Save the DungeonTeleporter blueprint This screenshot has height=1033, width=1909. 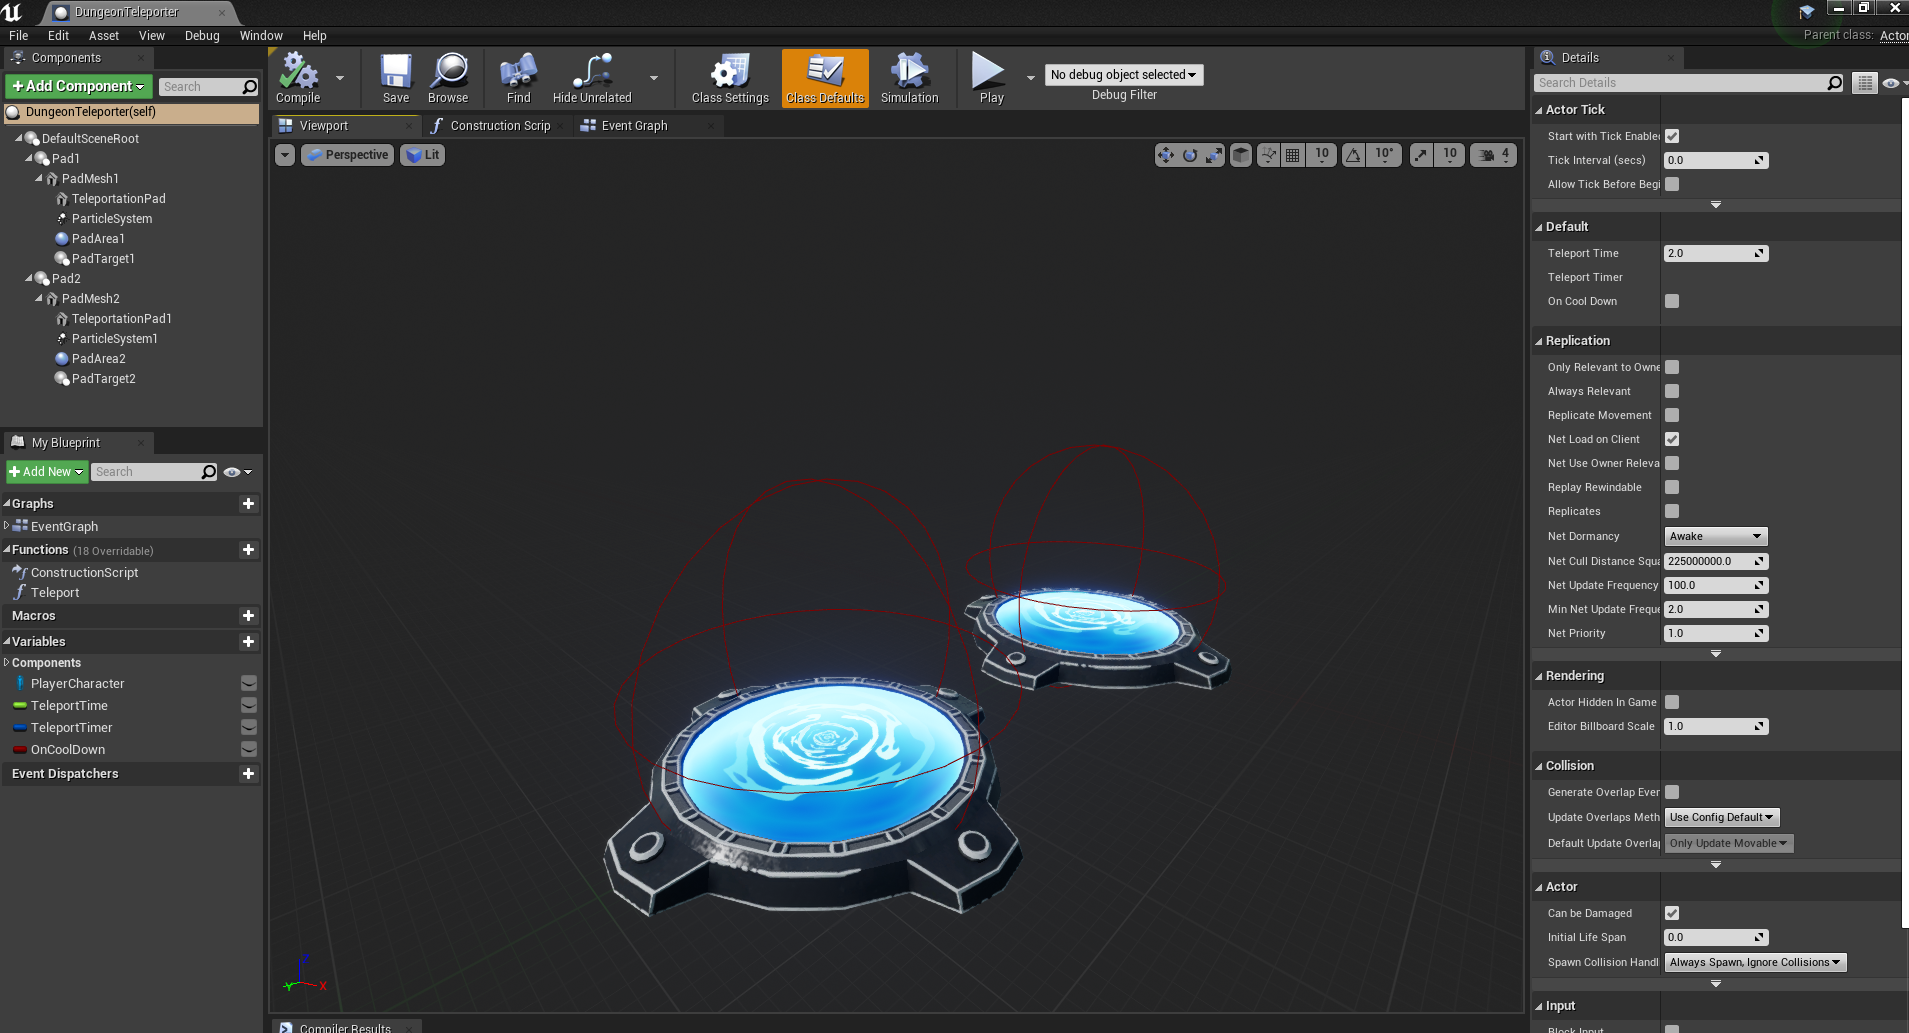(x=396, y=78)
